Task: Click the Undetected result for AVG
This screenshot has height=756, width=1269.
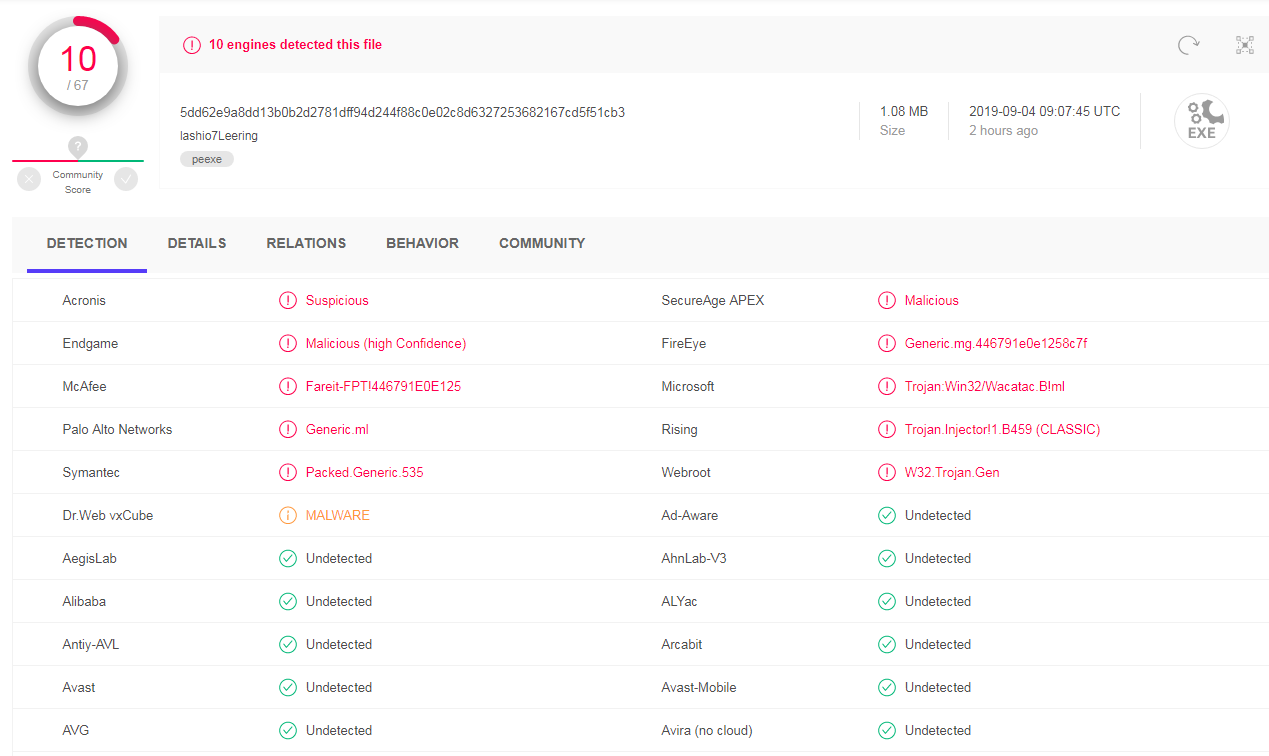Action: pyautogui.click(x=339, y=730)
